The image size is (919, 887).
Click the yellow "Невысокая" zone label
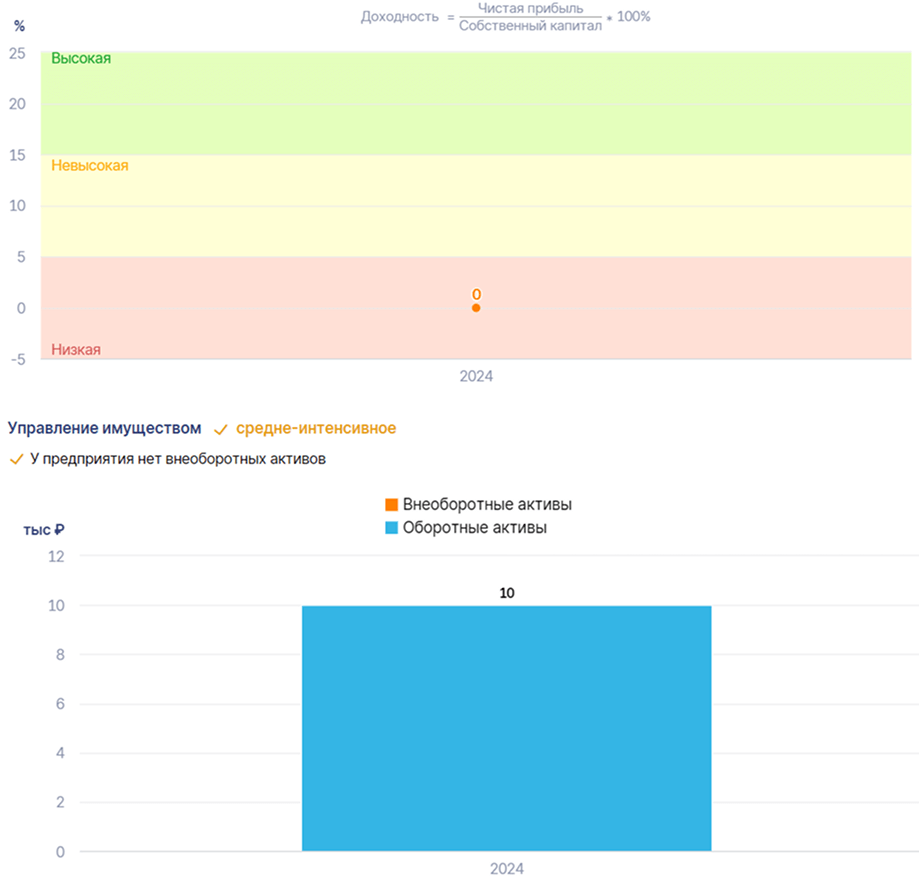(90, 166)
